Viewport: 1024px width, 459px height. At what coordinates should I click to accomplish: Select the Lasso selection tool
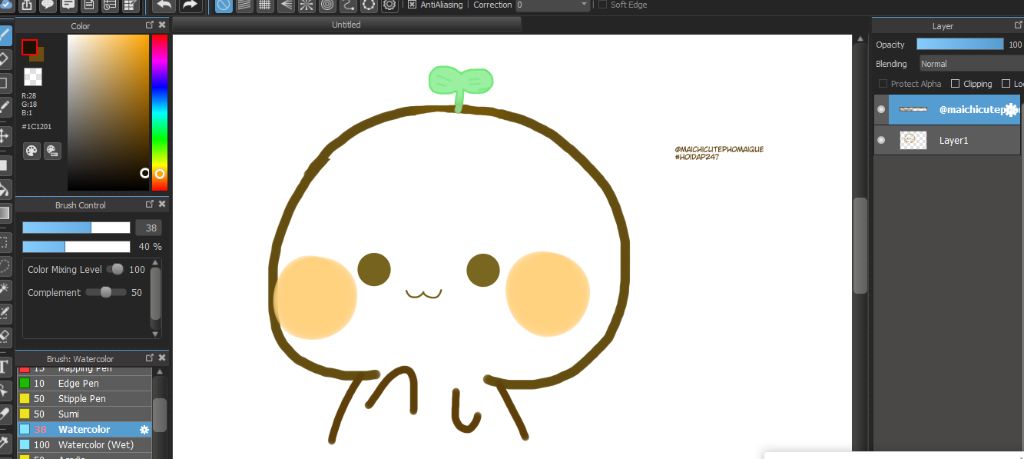pyautogui.click(x=4, y=266)
